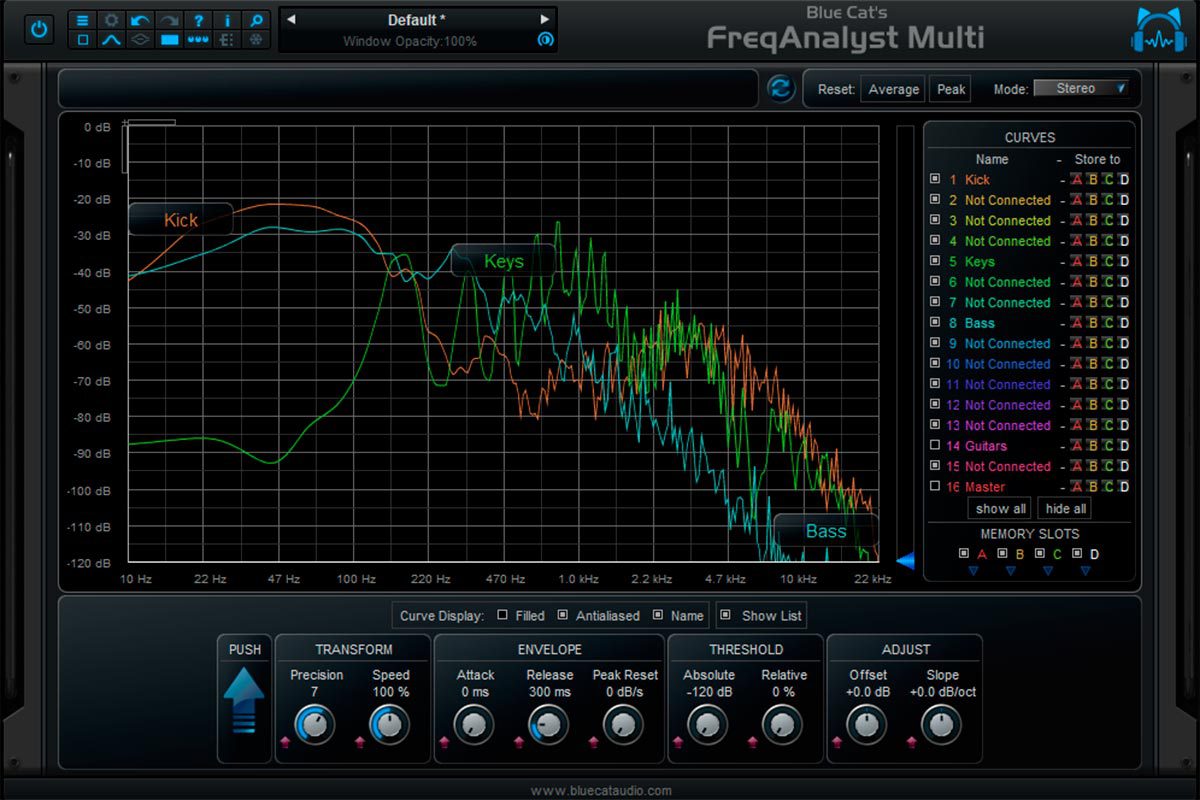Click the filled rectangle toolbar icon
This screenshot has width=1200, height=800.
[x=170, y=40]
